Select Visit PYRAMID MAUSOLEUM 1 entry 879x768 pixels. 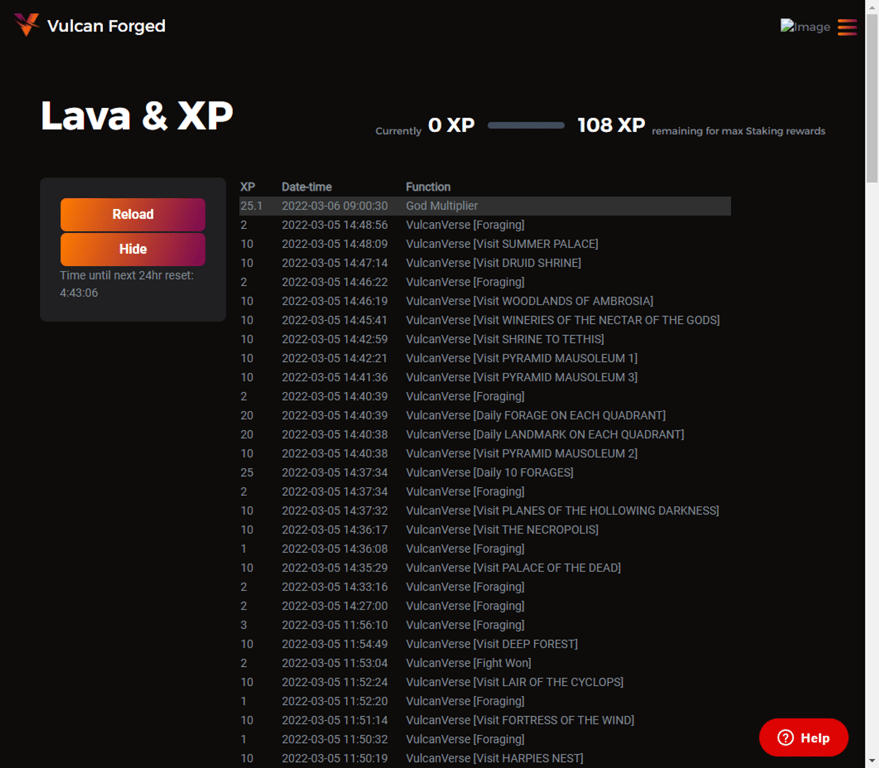pos(521,358)
